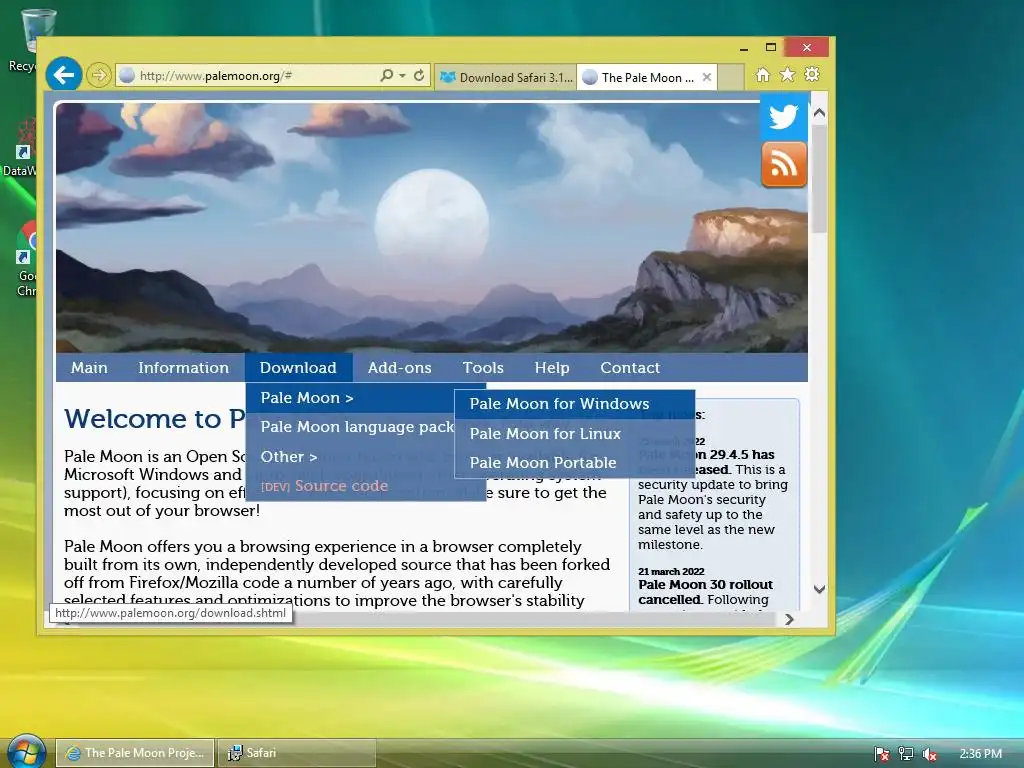The height and width of the screenshot is (768, 1024).
Task: Click the Pale Moon 30 rollout cancelled headline
Action: pyautogui.click(x=705, y=592)
